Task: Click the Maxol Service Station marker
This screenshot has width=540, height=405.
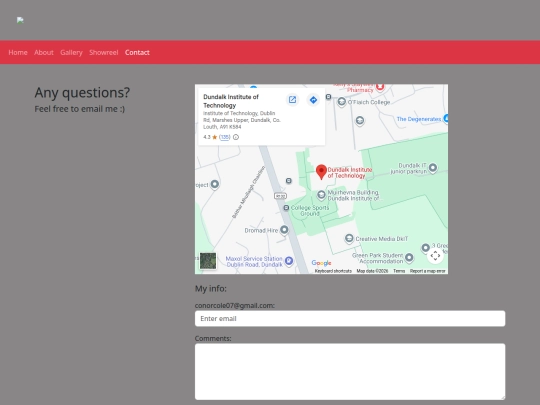Action: click(x=289, y=261)
